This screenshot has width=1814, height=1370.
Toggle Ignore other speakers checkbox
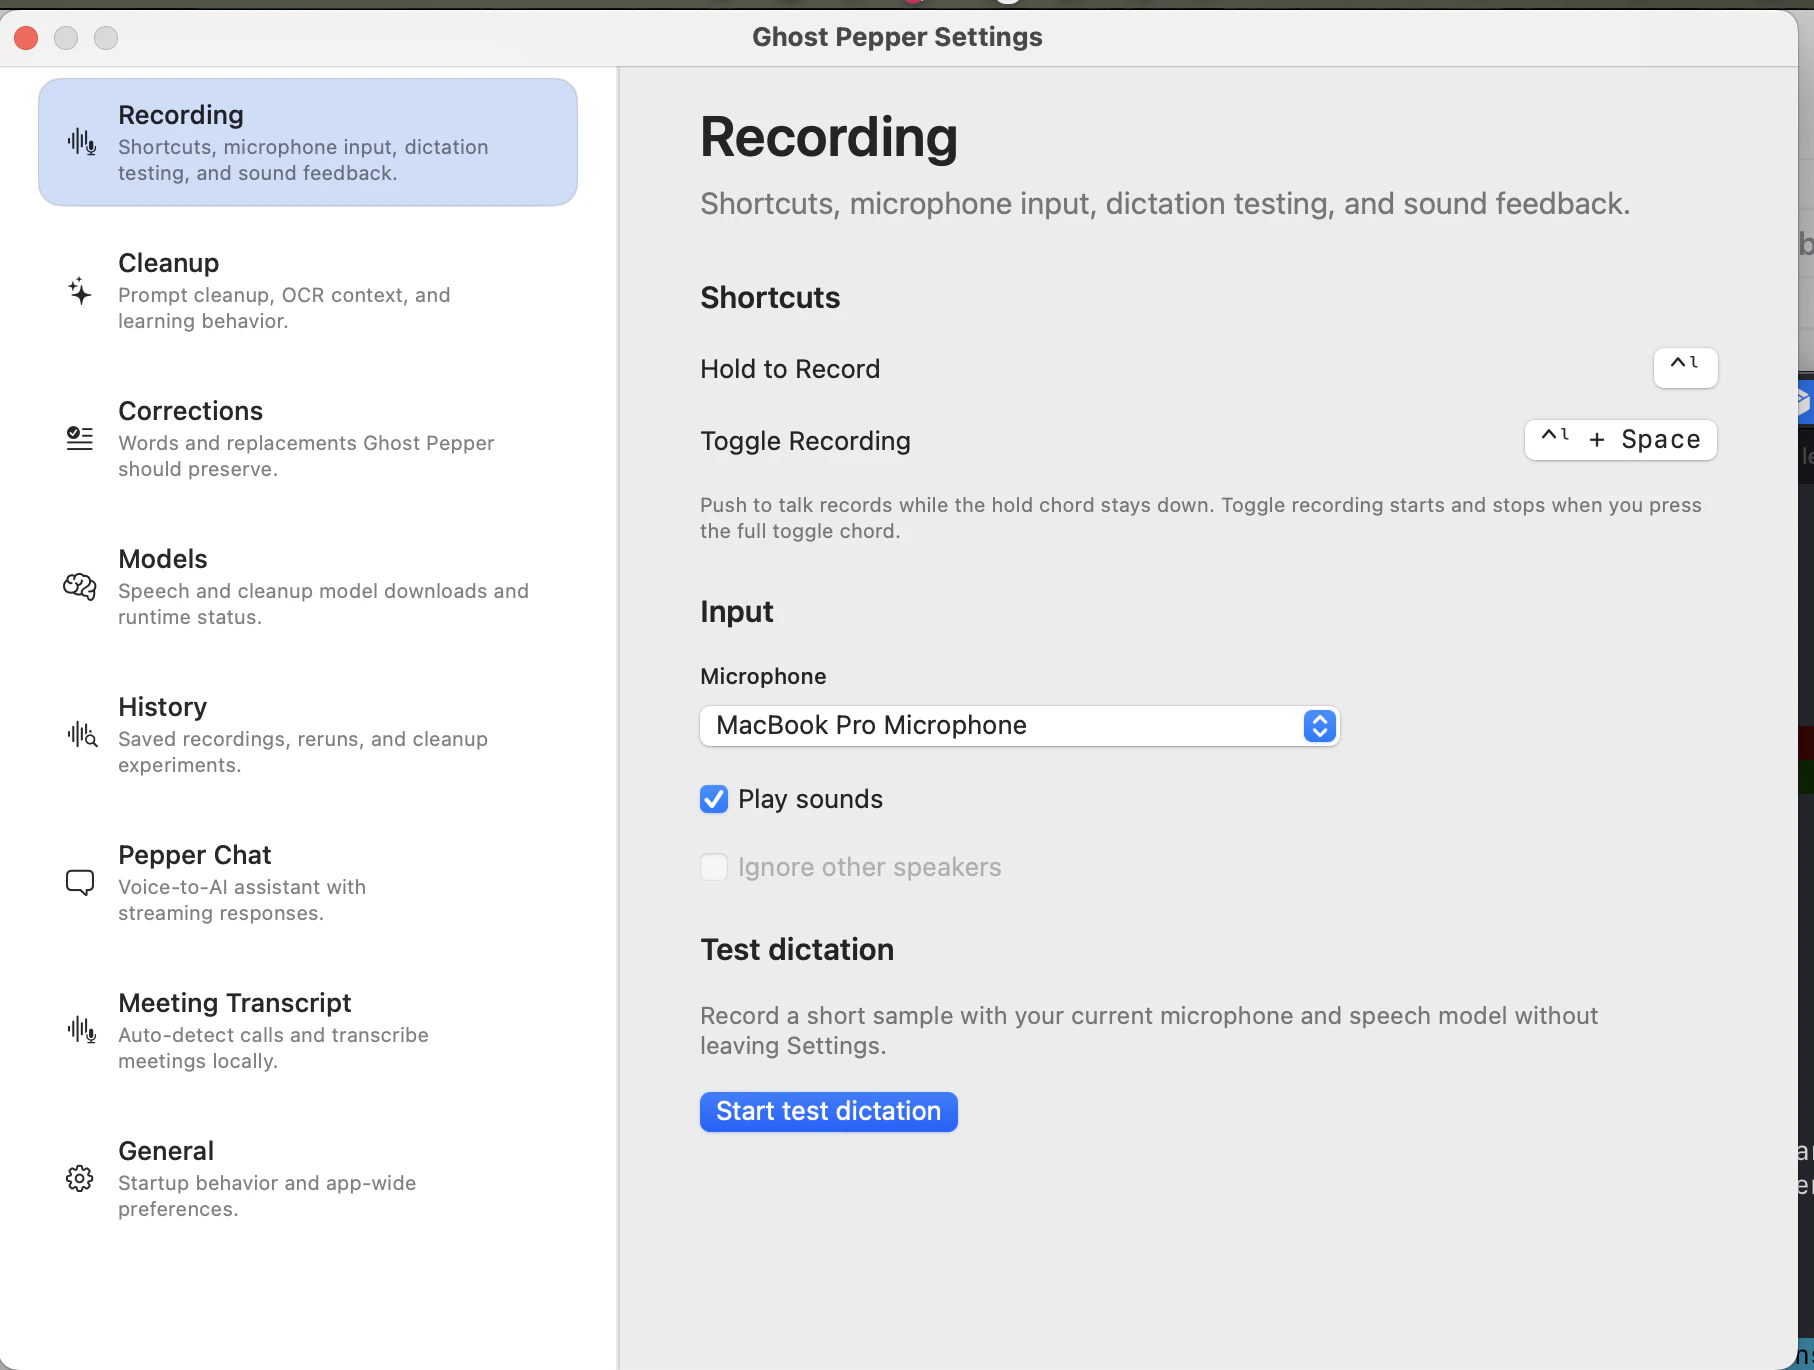714,867
